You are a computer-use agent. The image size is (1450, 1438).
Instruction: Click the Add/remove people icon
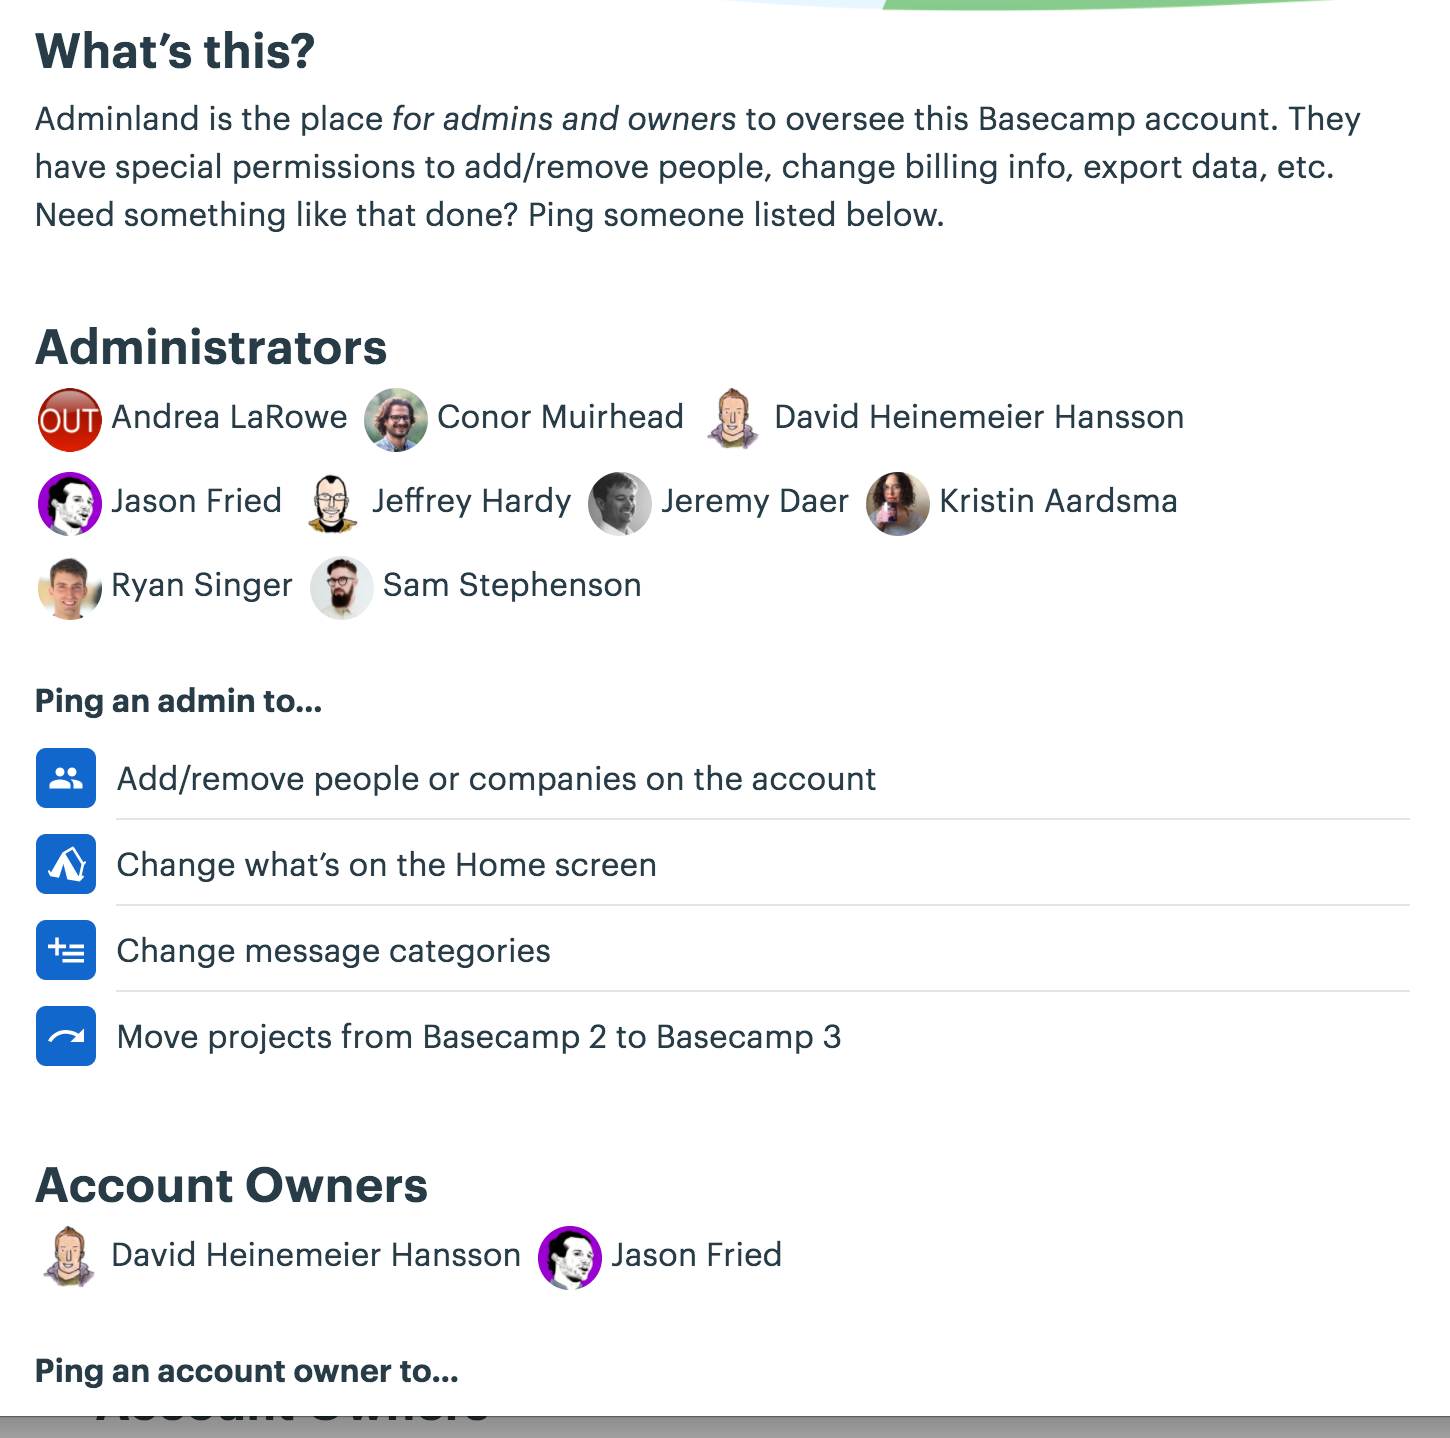point(65,778)
